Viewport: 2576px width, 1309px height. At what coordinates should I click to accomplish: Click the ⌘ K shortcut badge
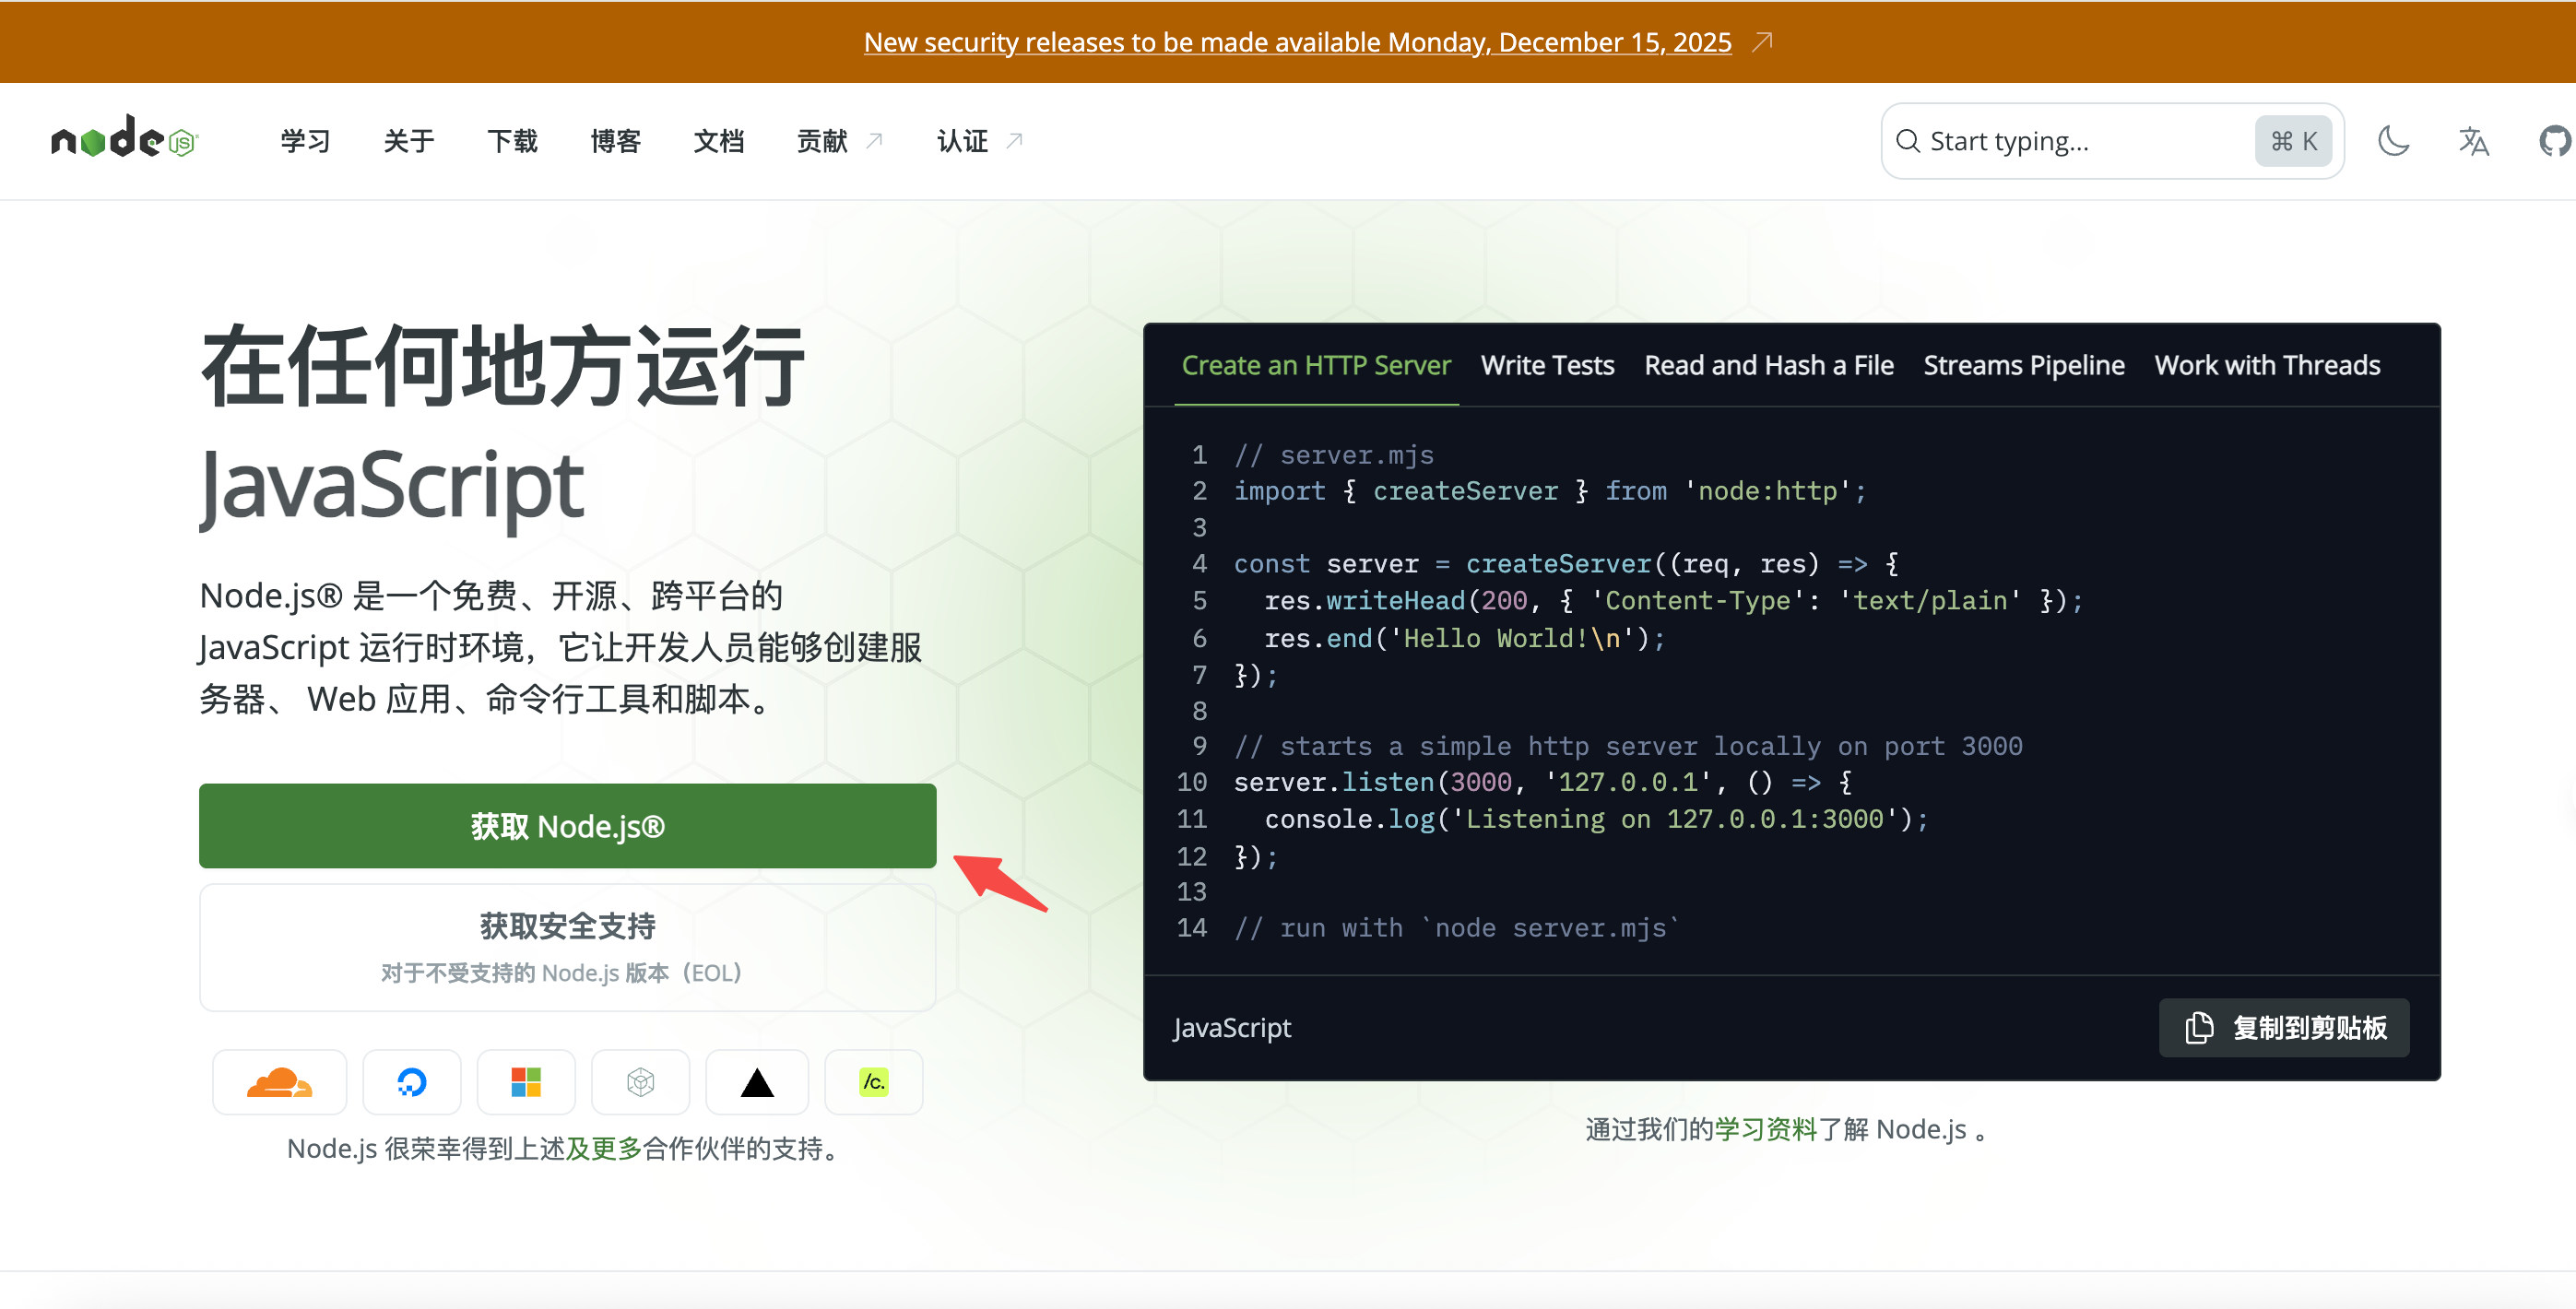(2293, 141)
